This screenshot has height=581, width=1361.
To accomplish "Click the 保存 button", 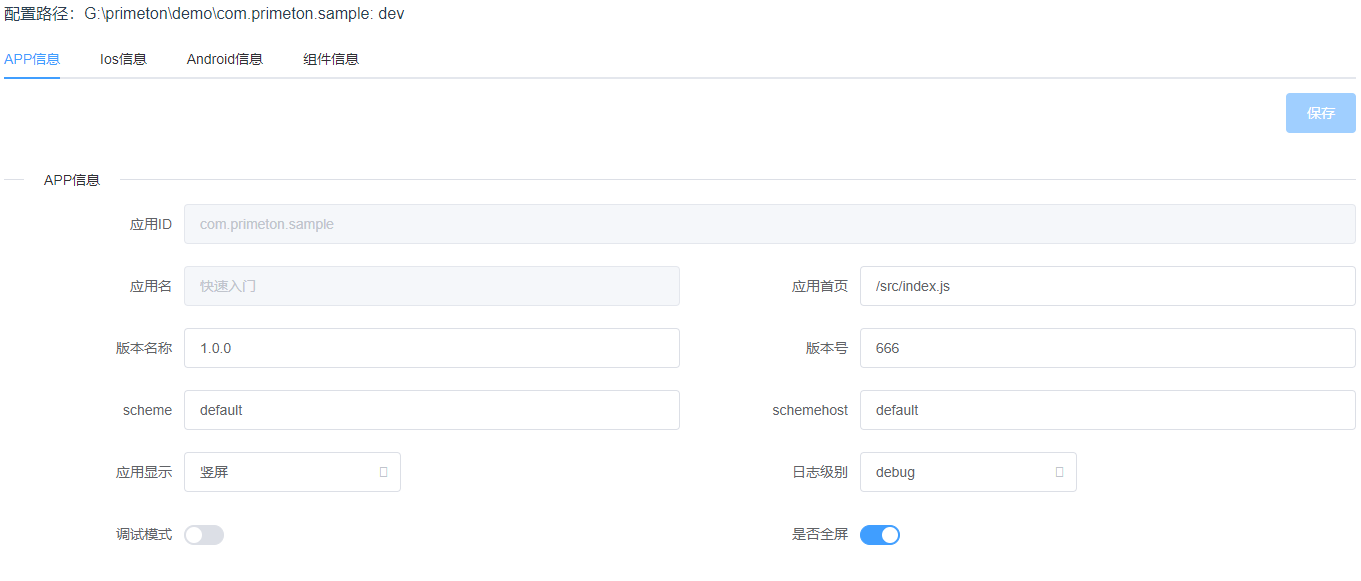I will point(1320,113).
